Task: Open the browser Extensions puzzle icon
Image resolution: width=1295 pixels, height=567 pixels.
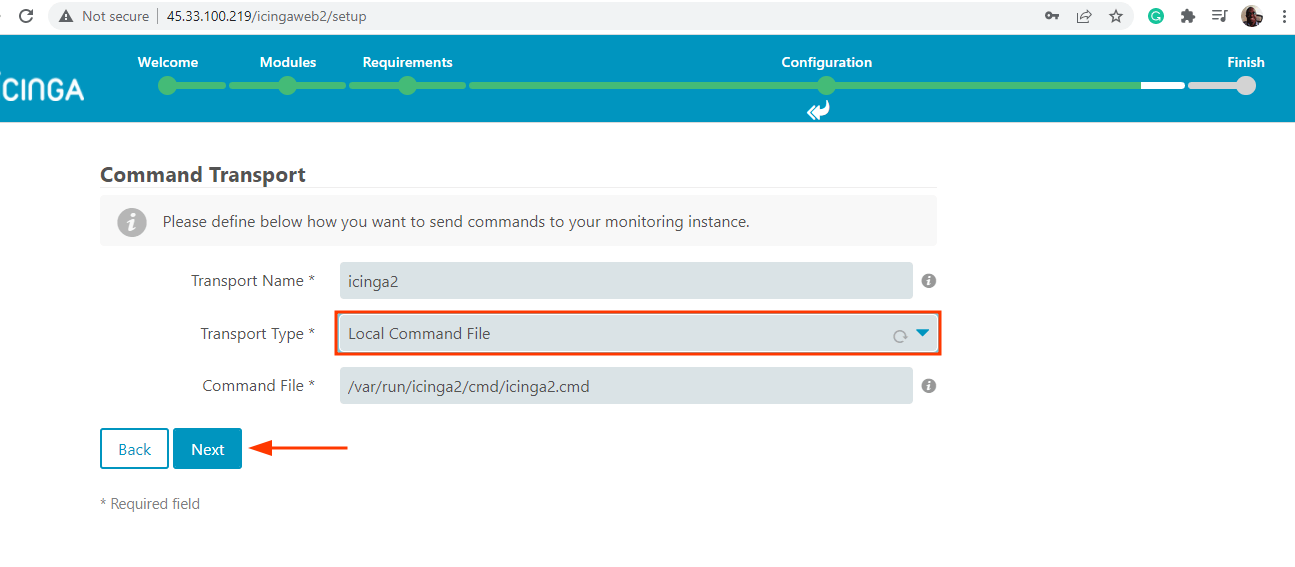Action: [x=1188, y=16]
